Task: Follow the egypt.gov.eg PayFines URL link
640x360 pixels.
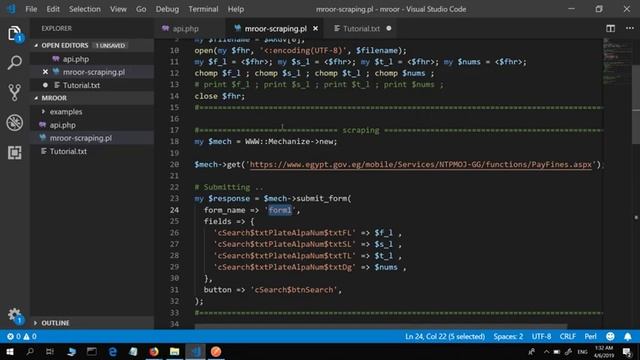Action: (421, 164)
